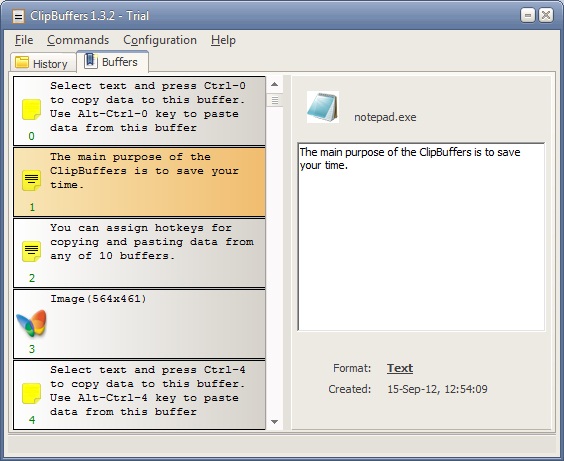Viewport: 564px width, 461px height.
Task: Click the scroll down arrow of buffer list
Action: point(274,422)
